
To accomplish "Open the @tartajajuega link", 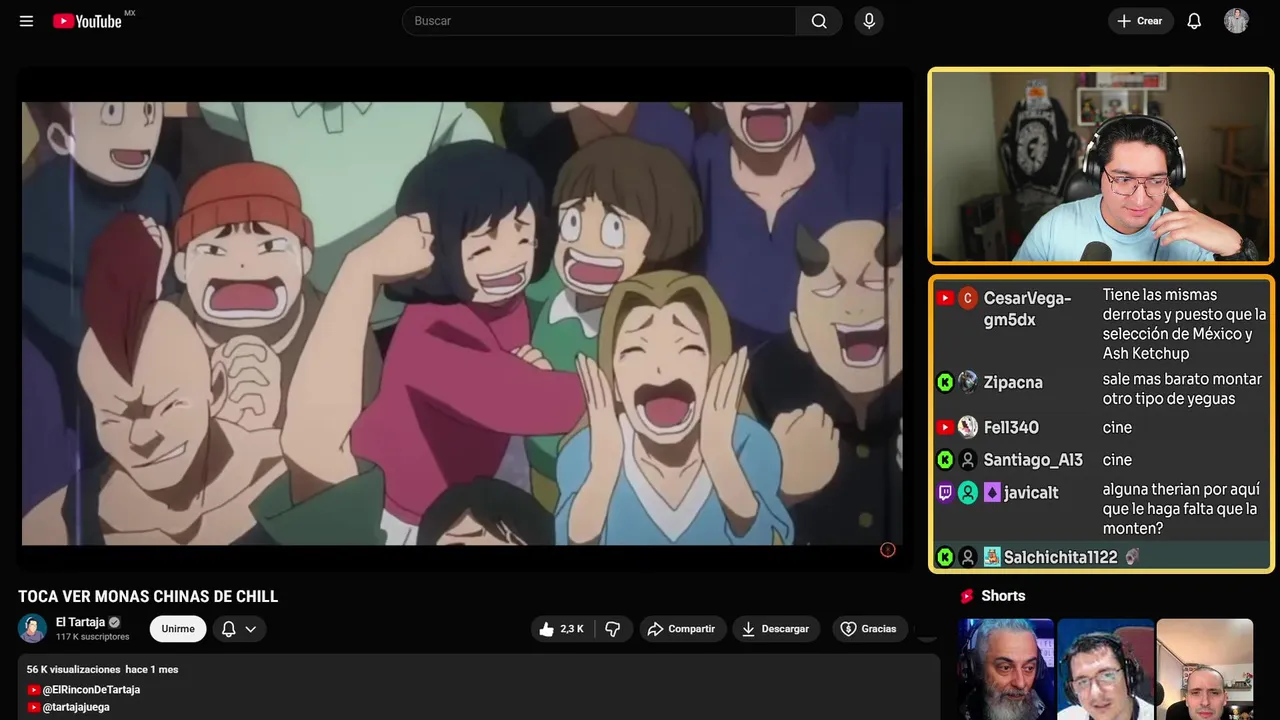I will [76, 707].
